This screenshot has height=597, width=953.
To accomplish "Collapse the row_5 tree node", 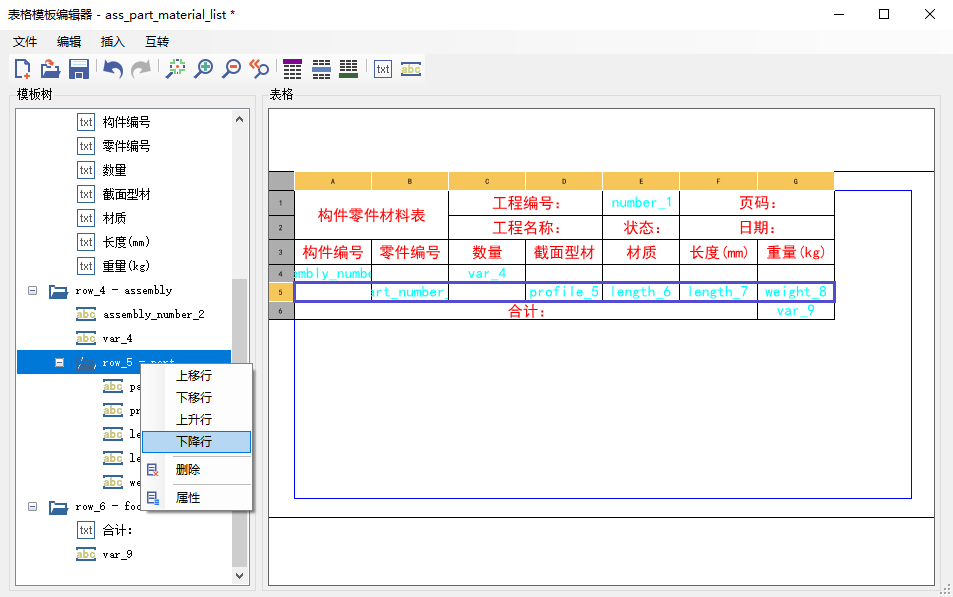I will (x=60, y=362).
